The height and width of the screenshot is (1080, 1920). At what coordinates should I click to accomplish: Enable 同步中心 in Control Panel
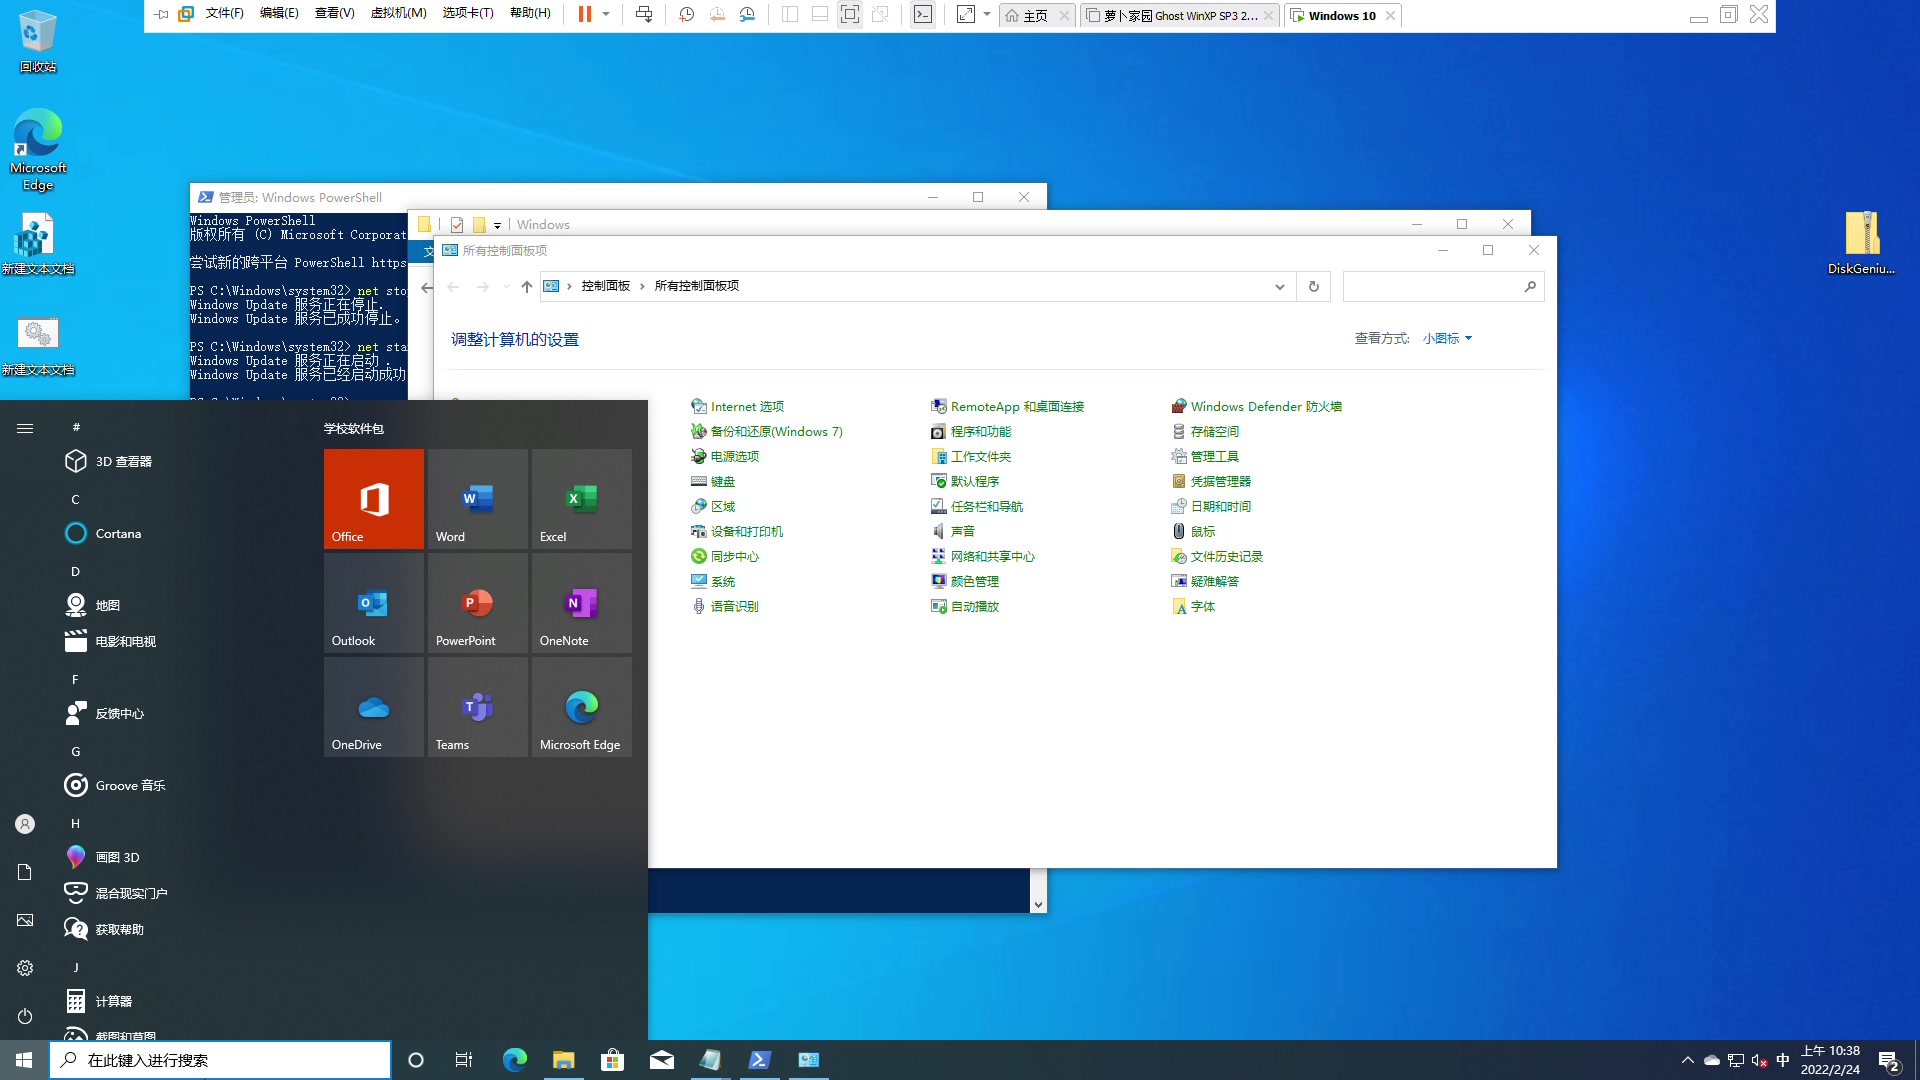coord(733,555)
